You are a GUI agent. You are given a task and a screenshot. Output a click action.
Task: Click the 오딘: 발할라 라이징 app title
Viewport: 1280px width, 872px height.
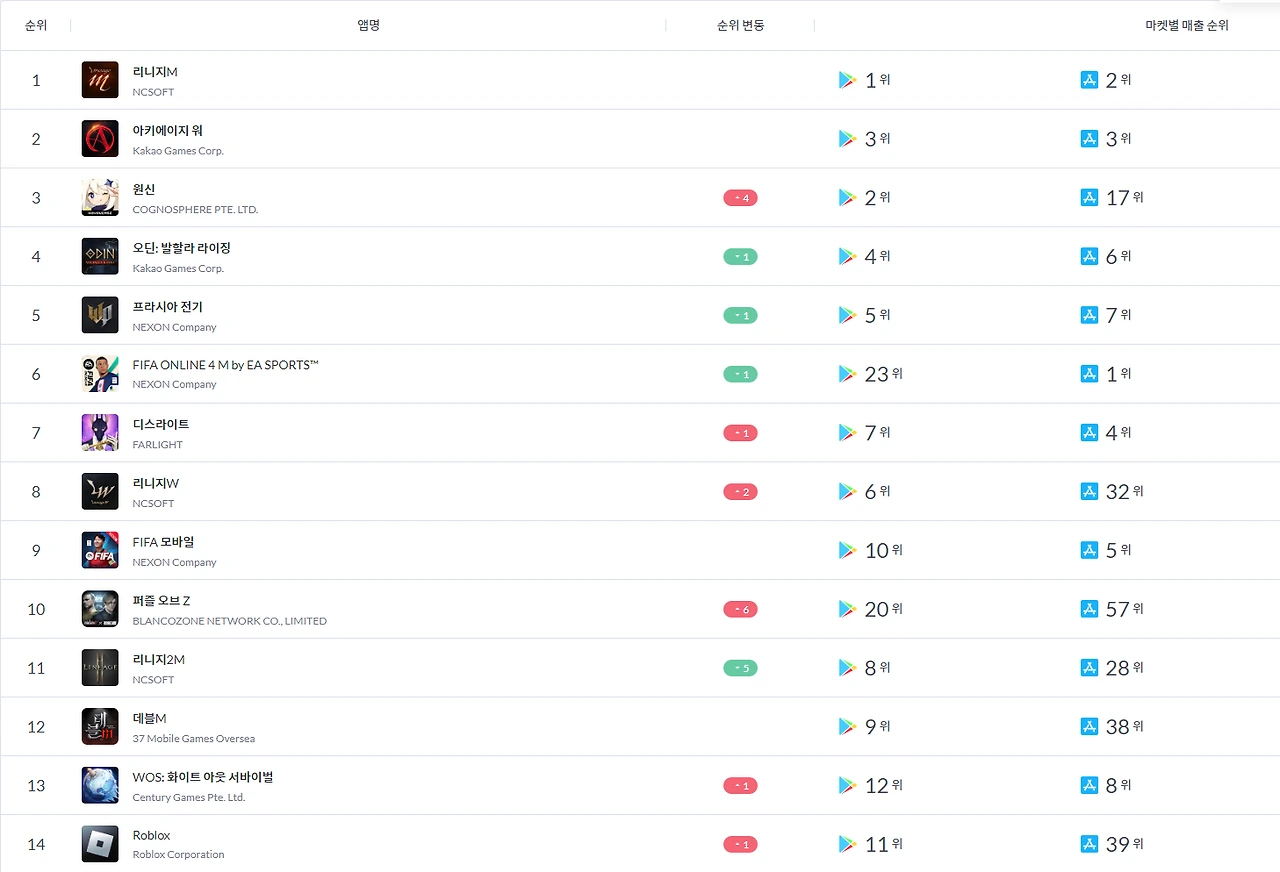click(182, 248)
